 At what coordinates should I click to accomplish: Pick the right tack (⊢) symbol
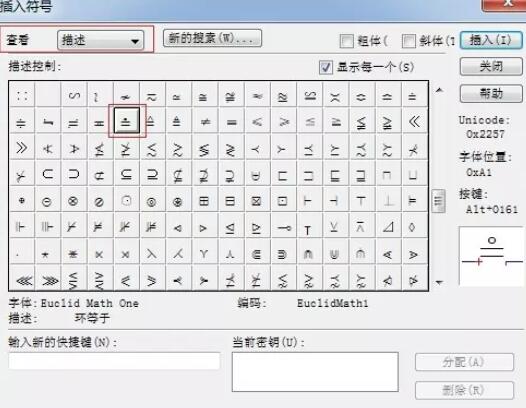tap(309, 200)
